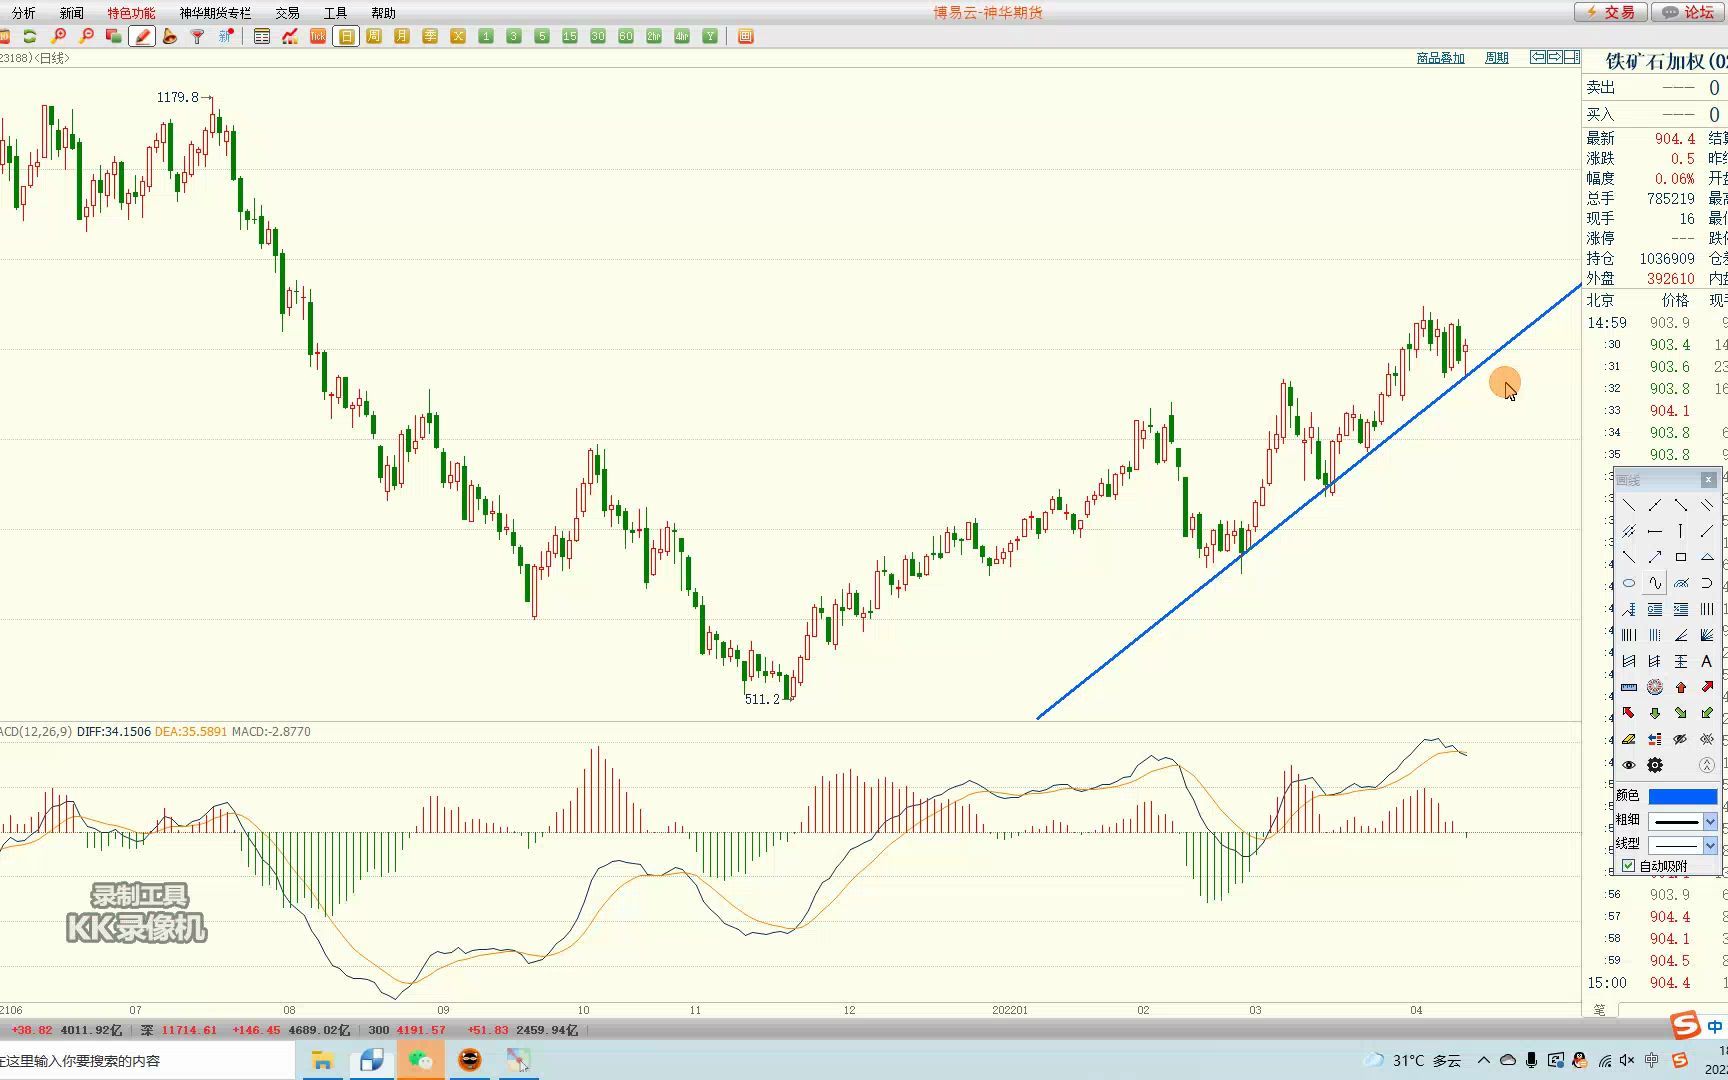The height and width of the screenshot is (1080, 1728).
Task: Click the weather 31°C 多云 widget
Action: (x=1412, y=1060)
